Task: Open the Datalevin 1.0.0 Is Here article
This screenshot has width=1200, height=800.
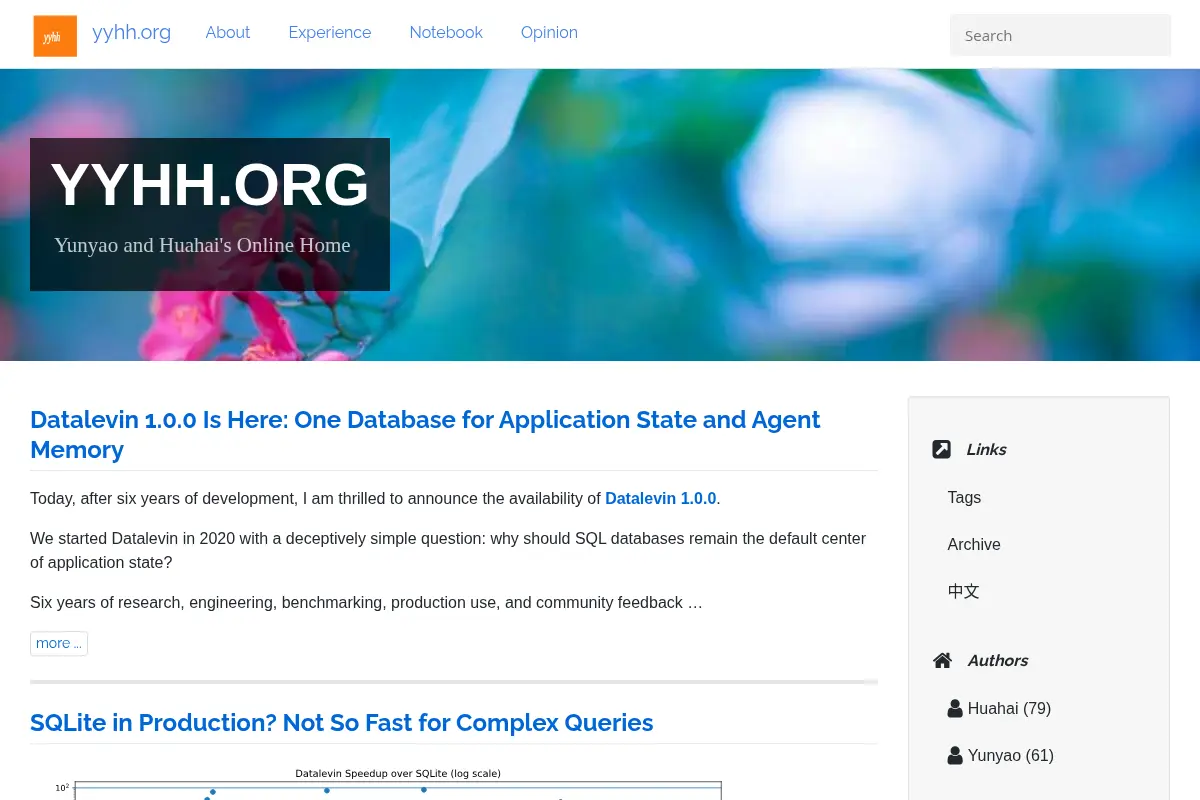Action: pyautogui.click(x=425, y=434)
